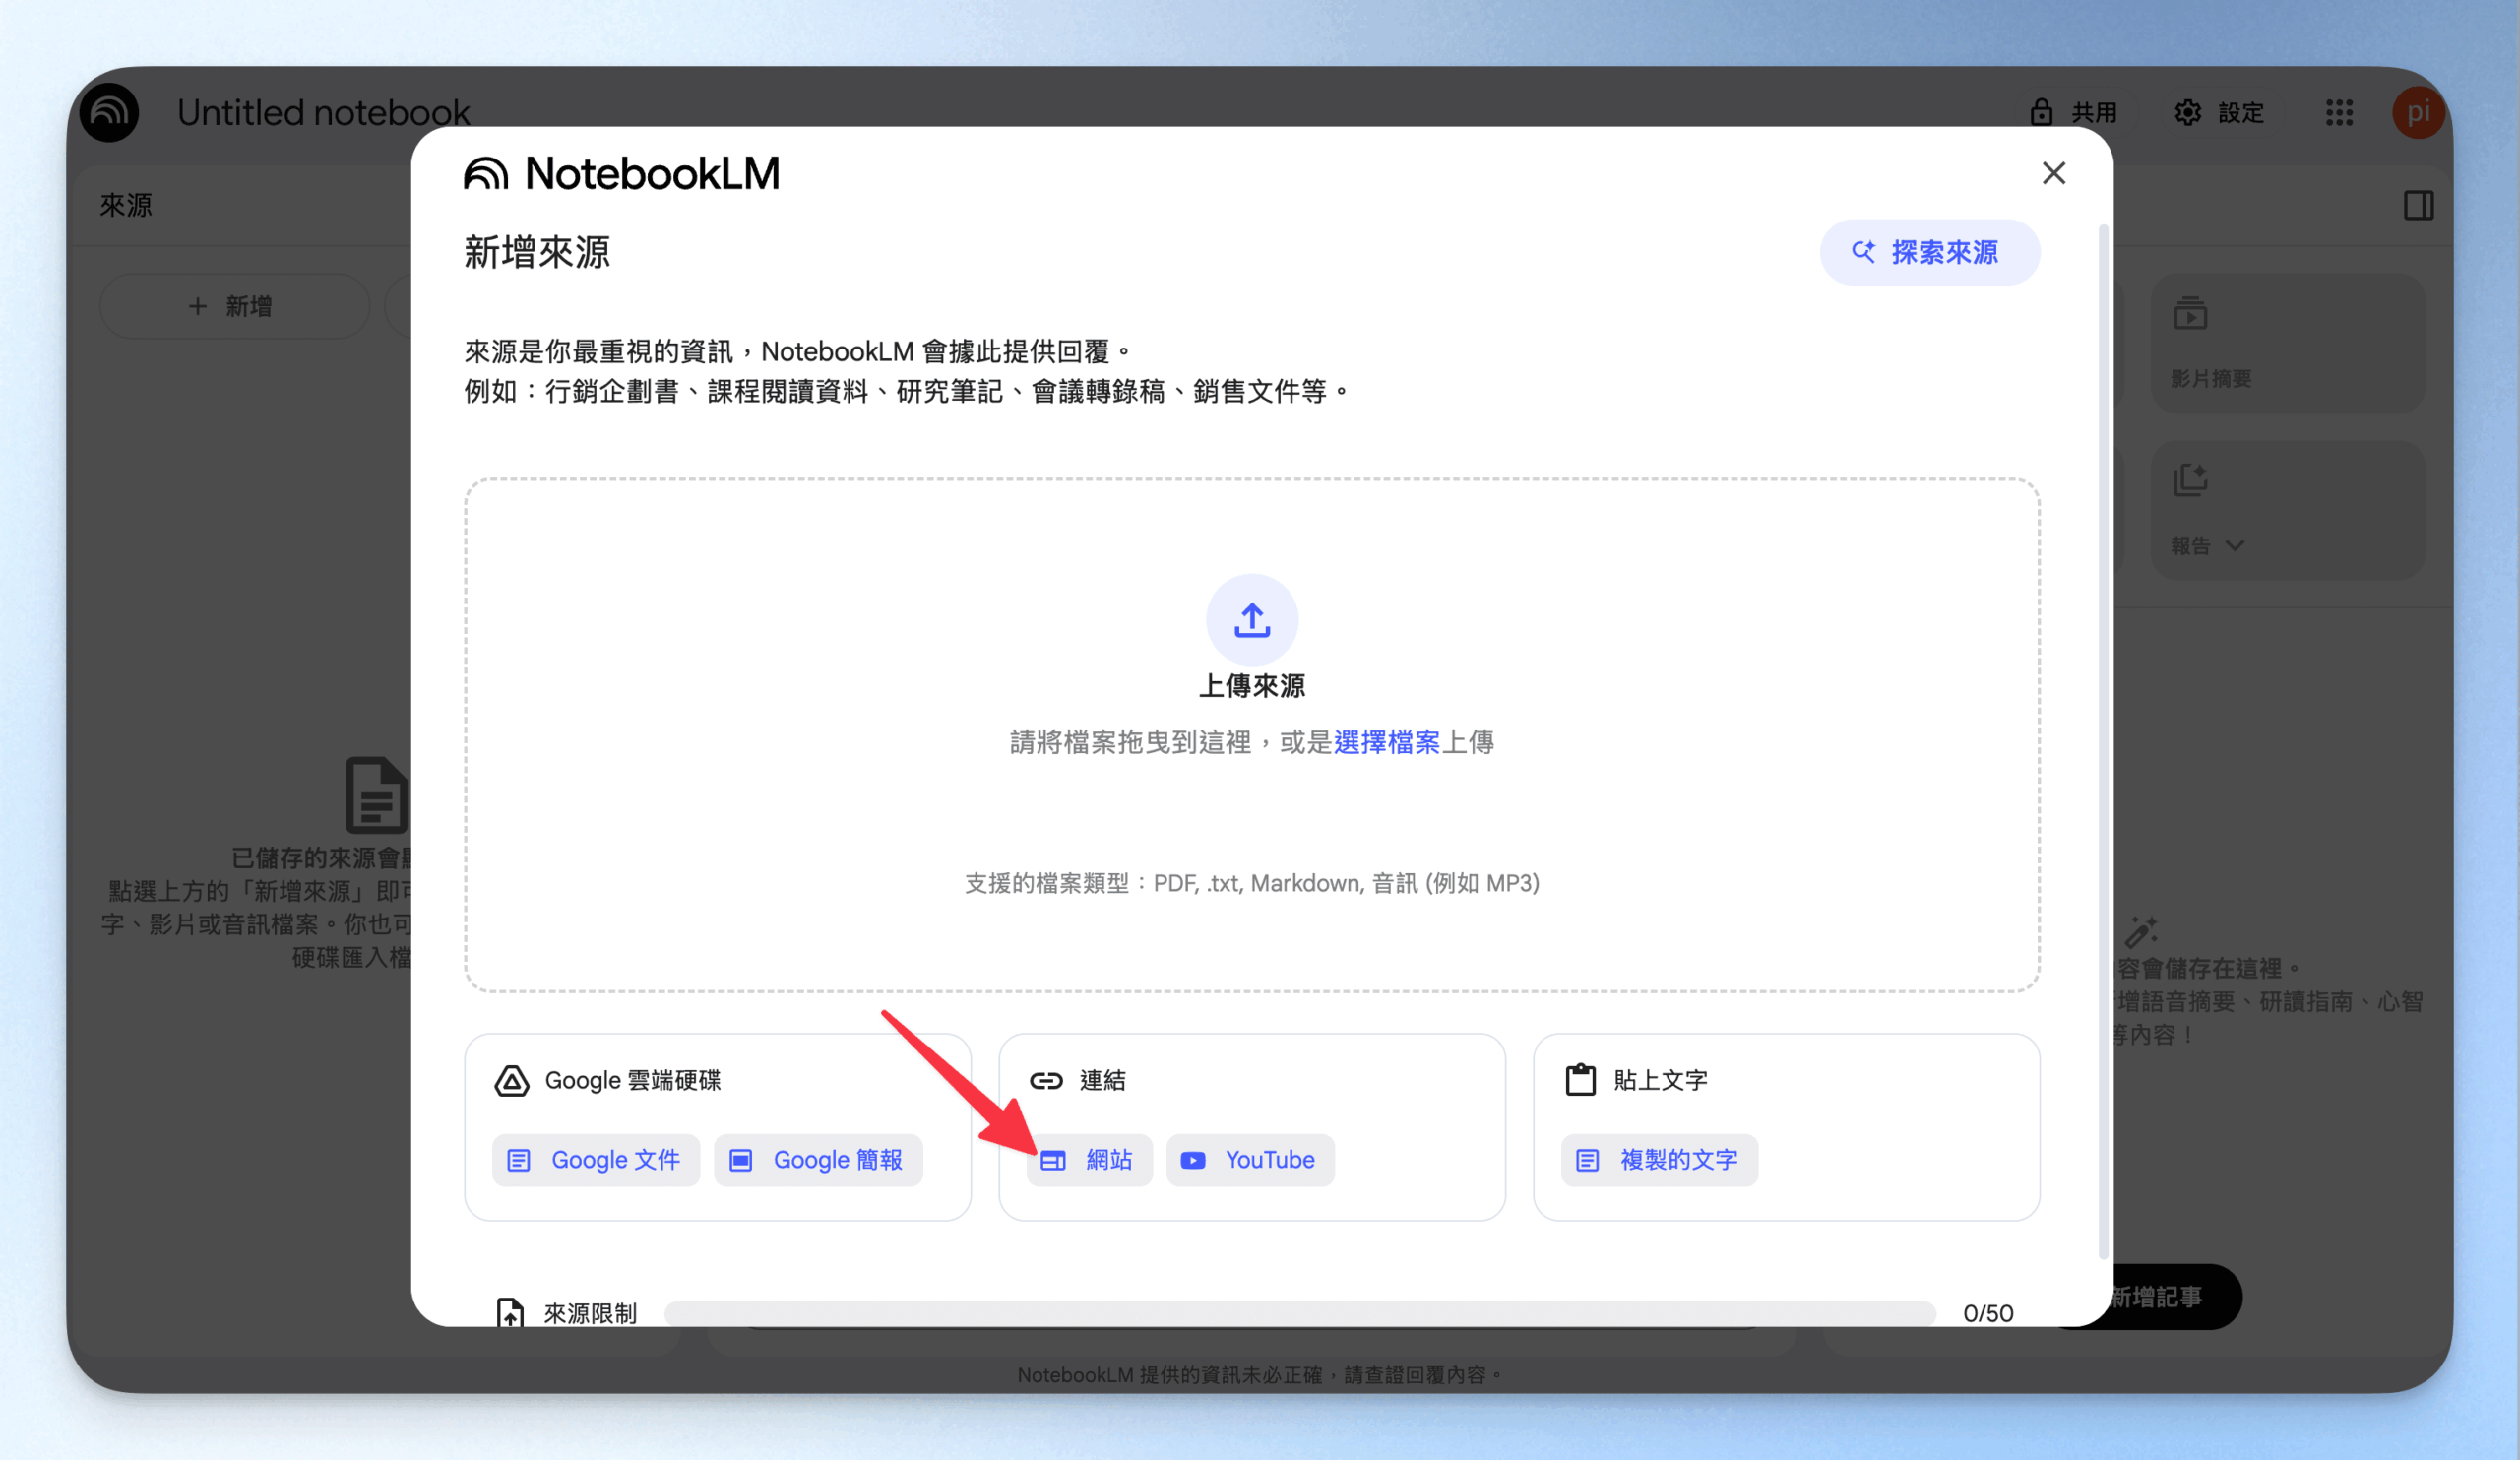Choose the 網站 link source
Screen dimensions: 2520x1460
tap(1089, 1160)
